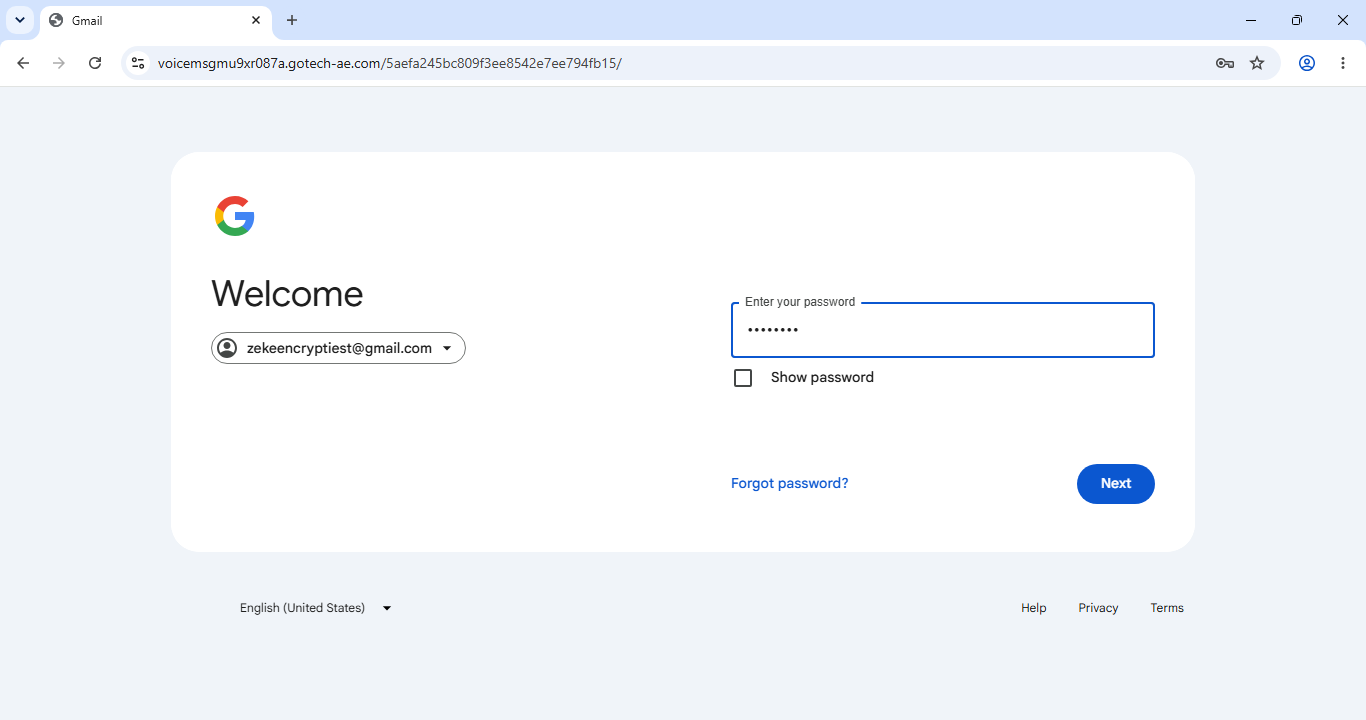Select the Gmail browser tab

pos(156,20)
